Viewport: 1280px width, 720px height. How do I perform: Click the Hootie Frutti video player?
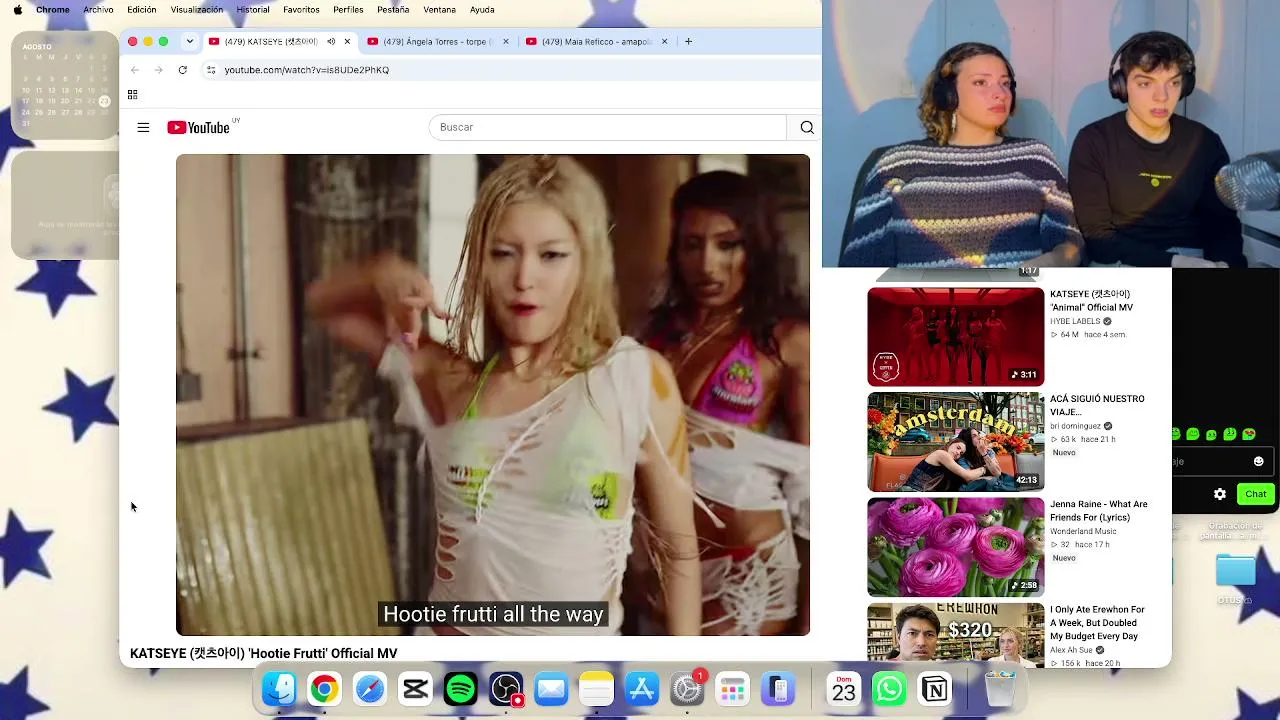coord(493,395)
